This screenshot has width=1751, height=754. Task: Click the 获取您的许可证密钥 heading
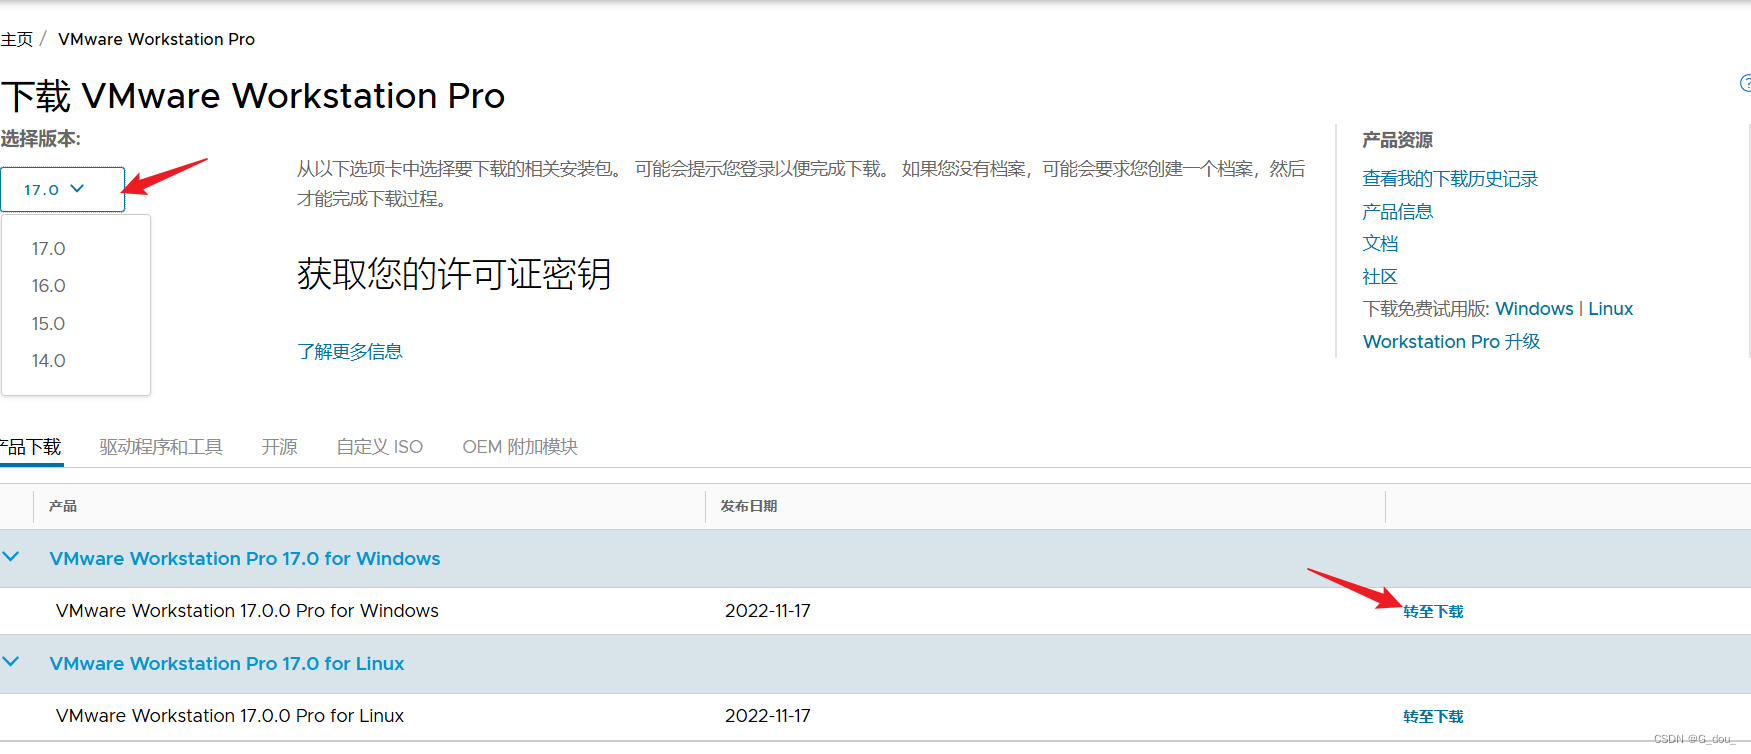point(454,274)
